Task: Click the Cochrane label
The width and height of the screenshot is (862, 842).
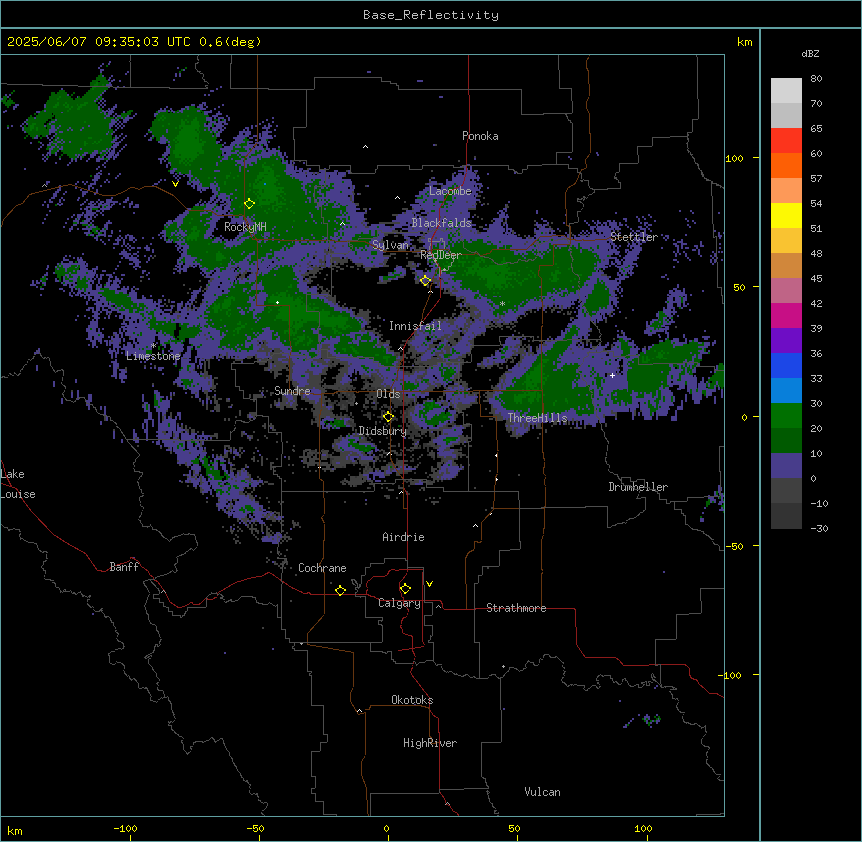Action: point(322,568)
